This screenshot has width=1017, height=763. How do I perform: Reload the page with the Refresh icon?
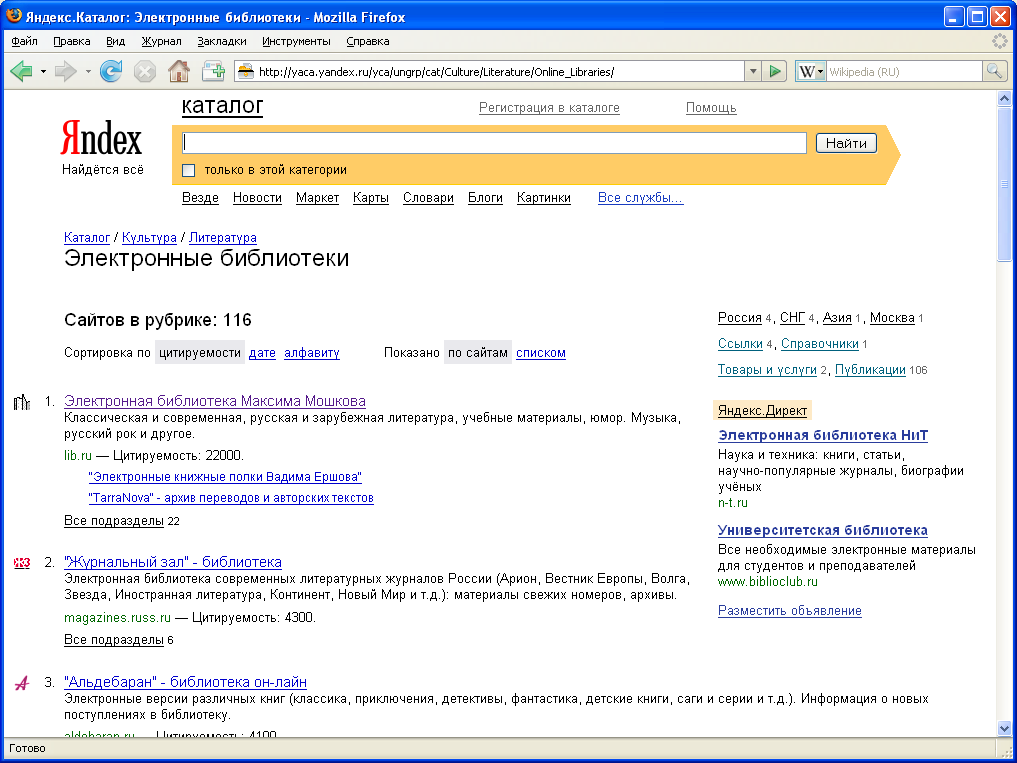pos(111,71)
